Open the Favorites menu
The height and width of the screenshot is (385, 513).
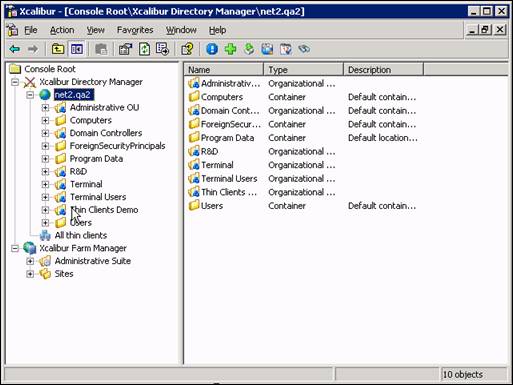[x=135, y=30]
